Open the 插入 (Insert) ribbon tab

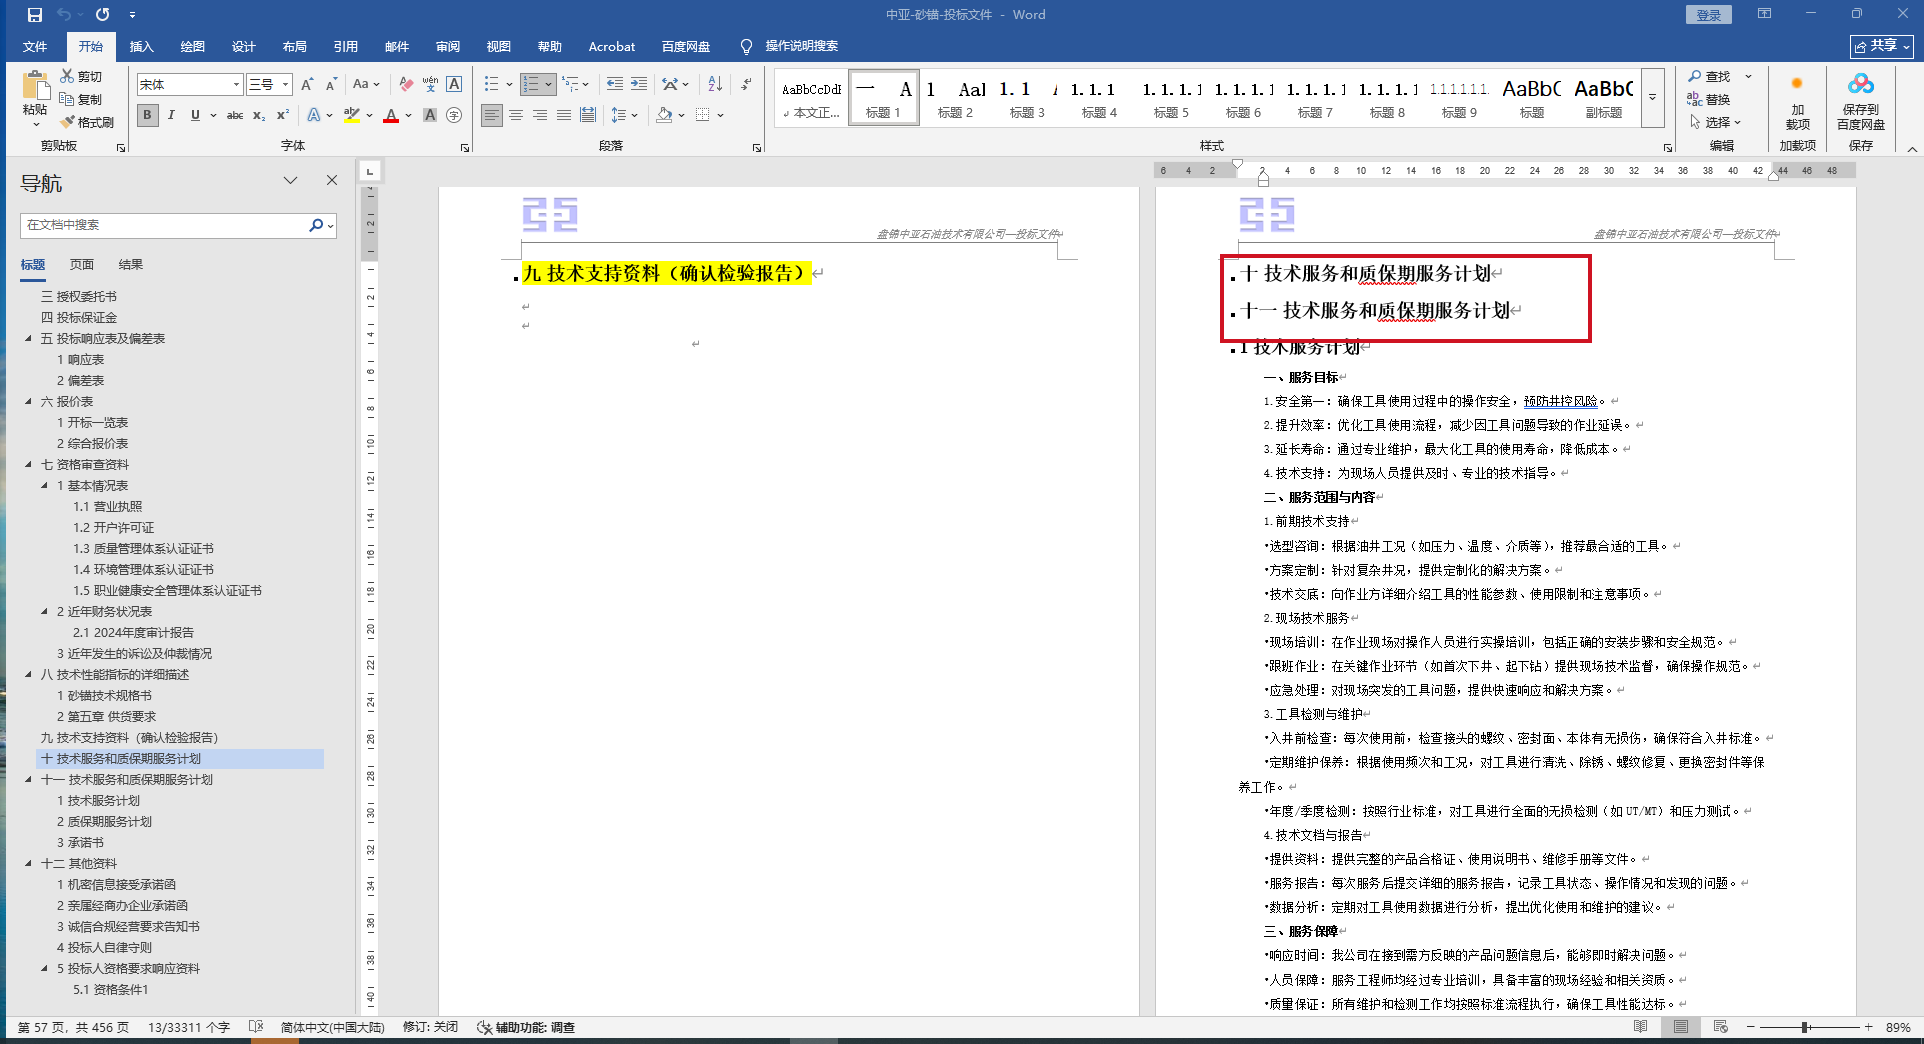141,46
